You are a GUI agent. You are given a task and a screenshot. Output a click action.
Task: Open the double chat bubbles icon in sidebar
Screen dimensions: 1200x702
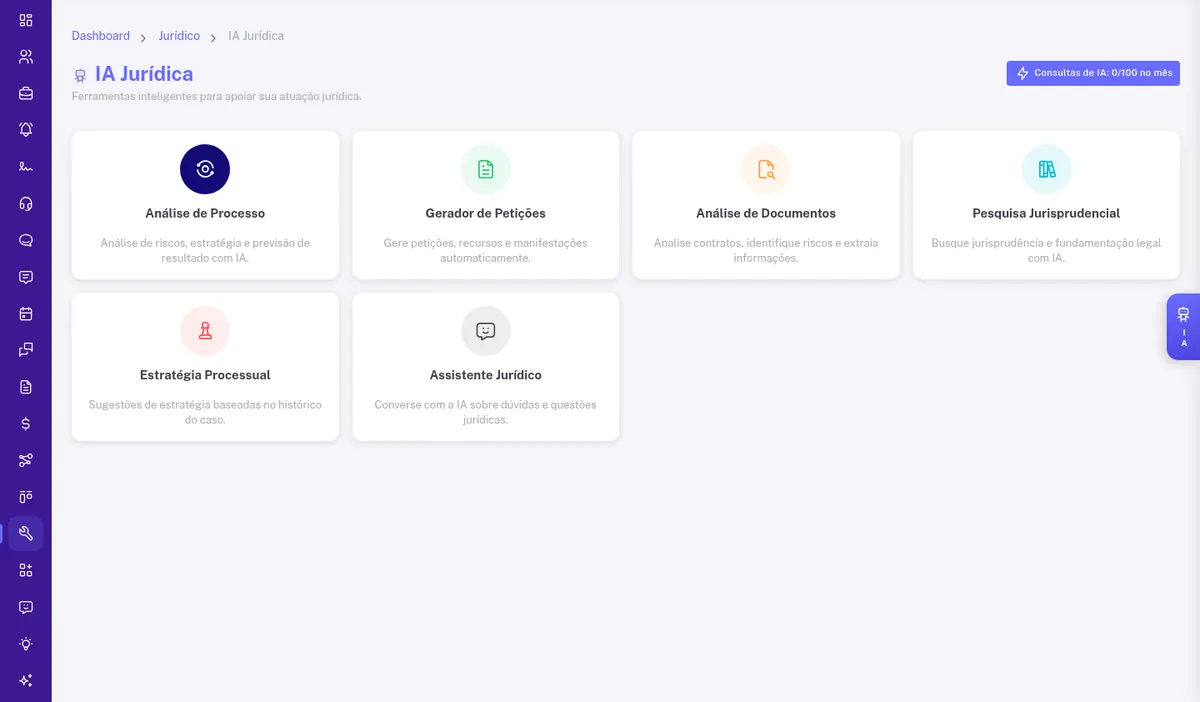26,350
